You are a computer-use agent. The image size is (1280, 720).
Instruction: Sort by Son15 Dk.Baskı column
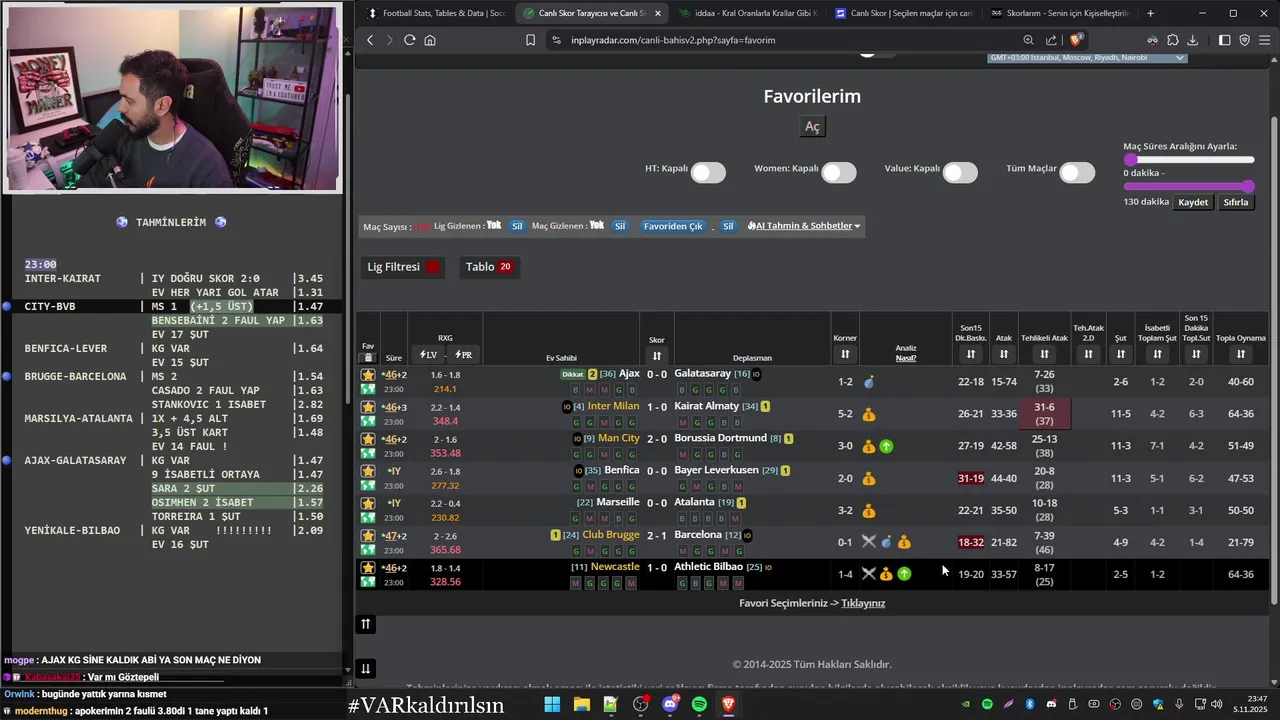pyautogui.click(x=971, y=354)
